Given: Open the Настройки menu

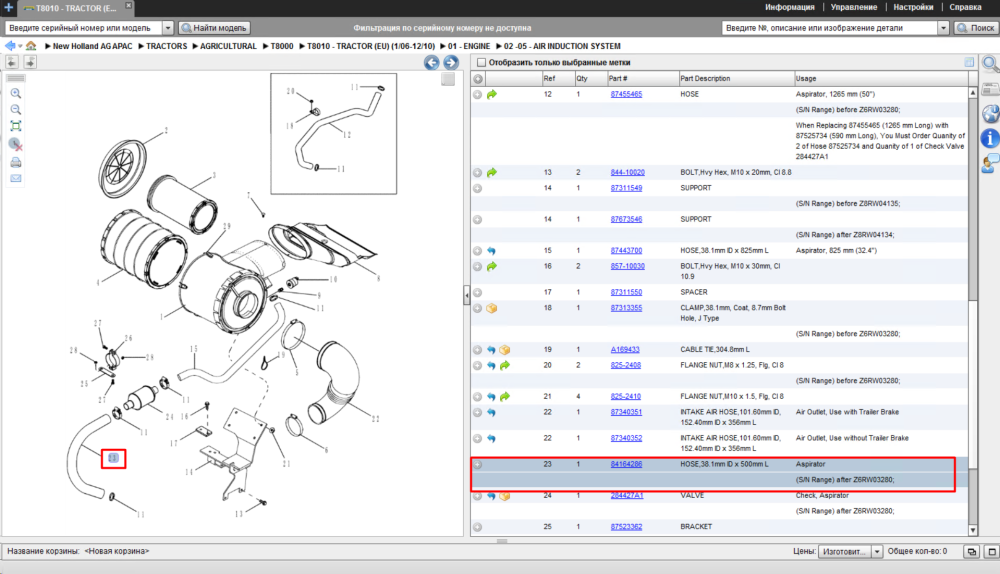Looking at the screenshot, I should (913, 8).
